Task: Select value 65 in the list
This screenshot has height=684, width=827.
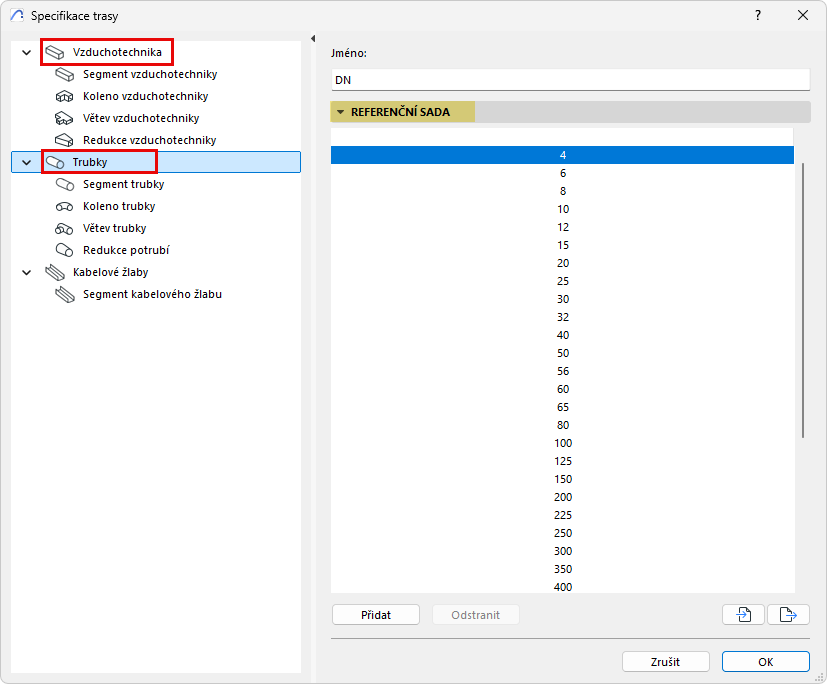Action: click(562, 407)
